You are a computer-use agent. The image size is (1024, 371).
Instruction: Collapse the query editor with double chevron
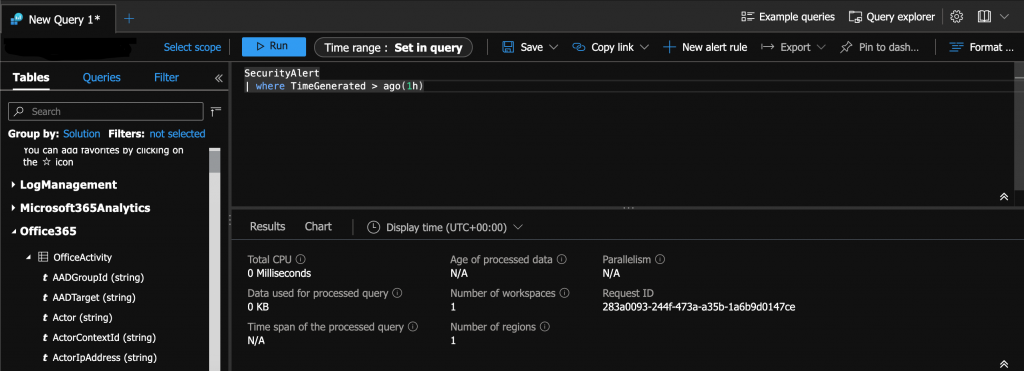coord(1004,197)
